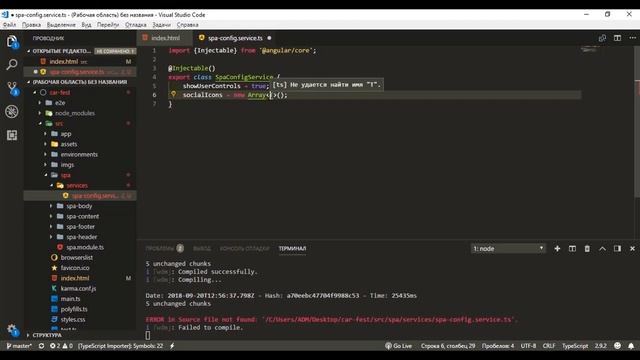
Task: Open main.ts file
Action: coord(70,299)
